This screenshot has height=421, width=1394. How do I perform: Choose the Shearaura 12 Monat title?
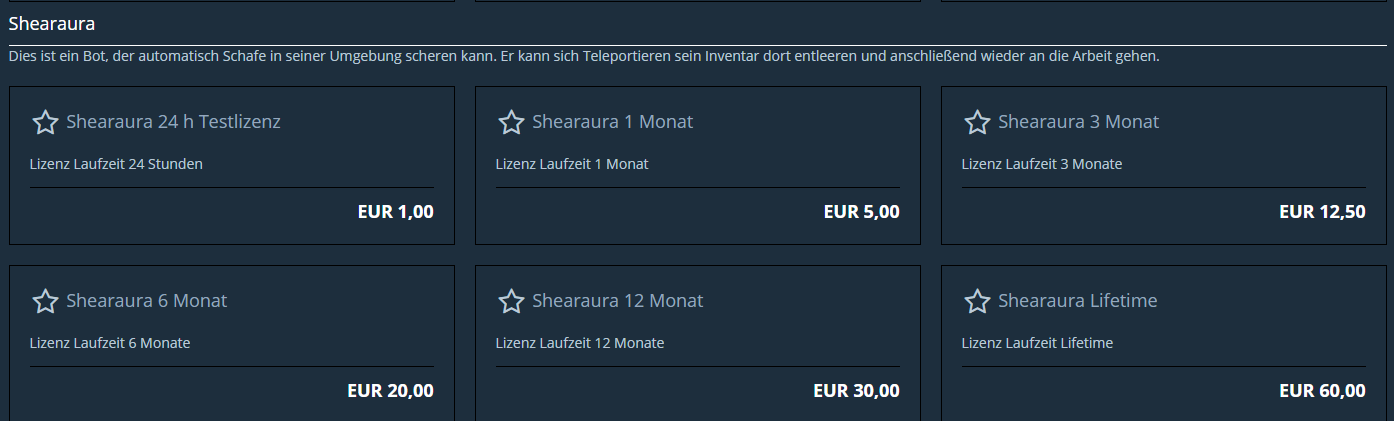click(x=618, y=301)
